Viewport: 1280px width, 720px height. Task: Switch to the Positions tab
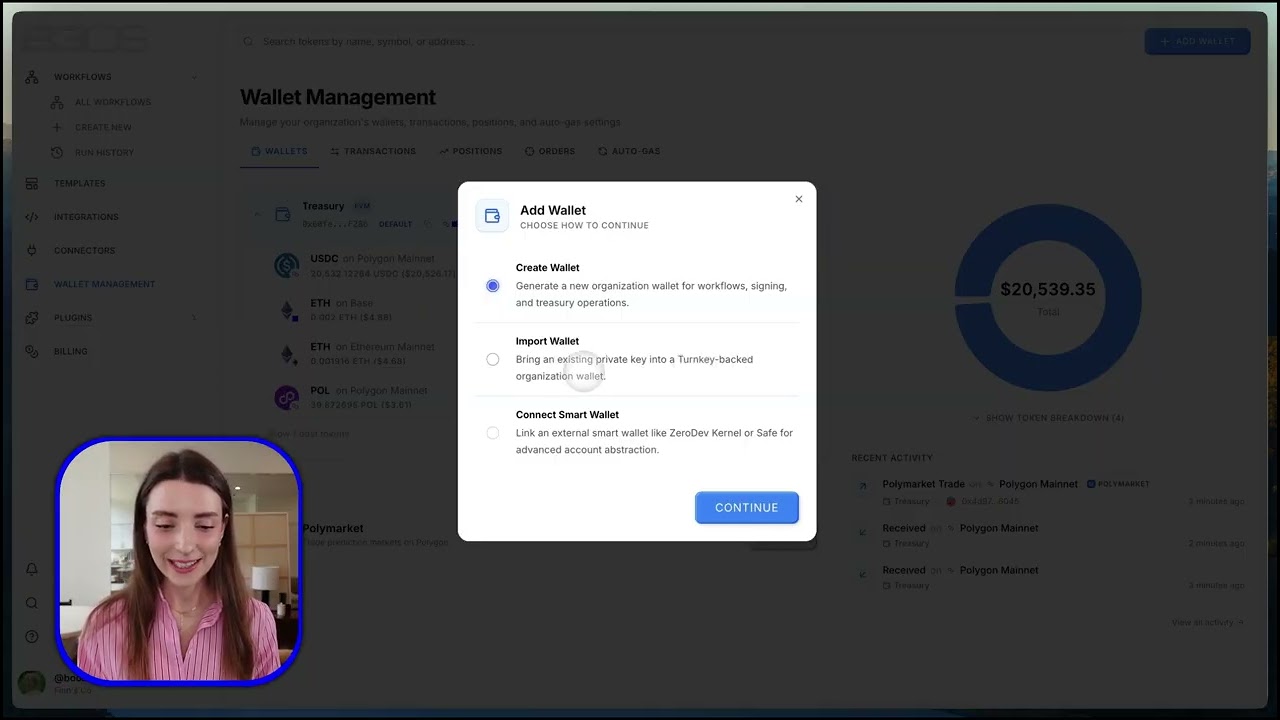pyautogui.click(x=470, y=151)
